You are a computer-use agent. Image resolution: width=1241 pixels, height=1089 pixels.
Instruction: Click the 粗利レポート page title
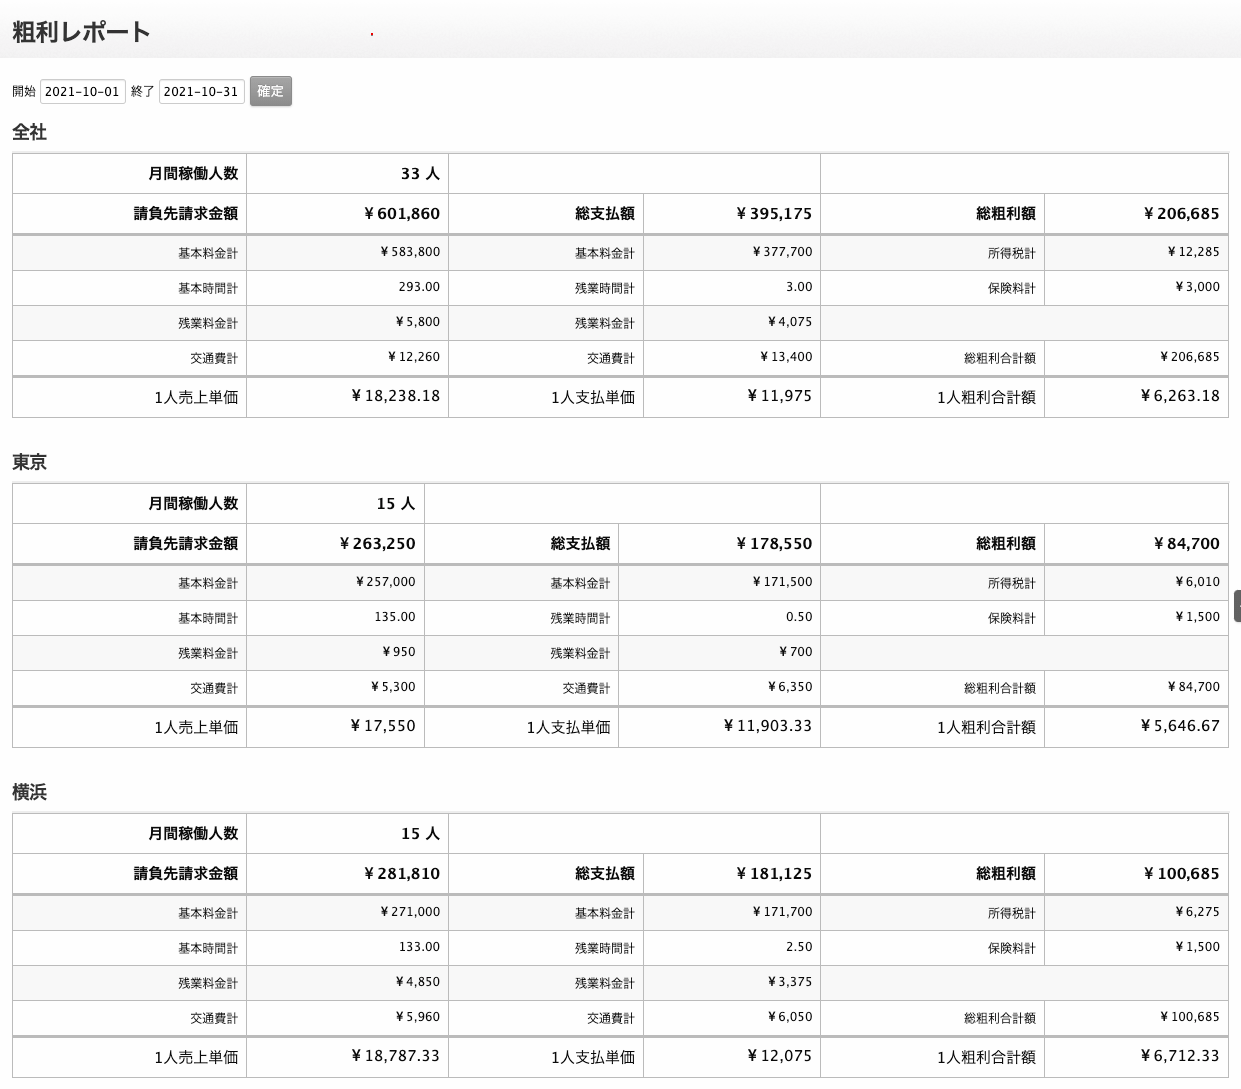81,32
